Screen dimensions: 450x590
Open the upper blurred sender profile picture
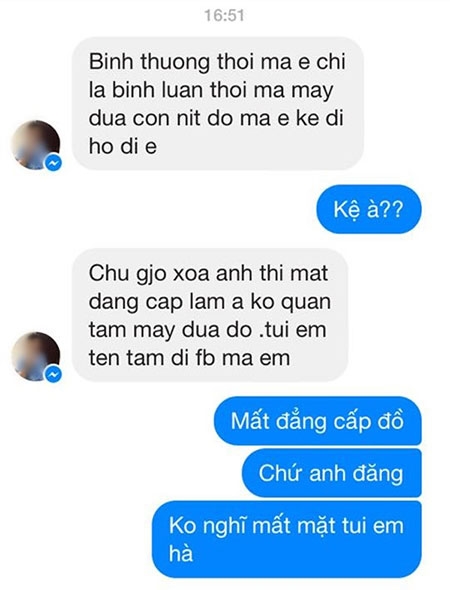(35, 145)
